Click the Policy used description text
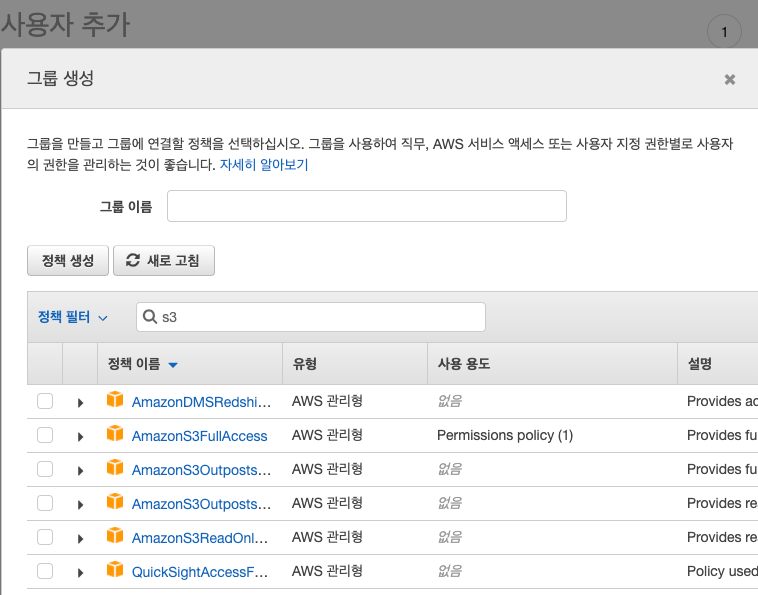Screen dimensions: 758x595 [722, 571]
